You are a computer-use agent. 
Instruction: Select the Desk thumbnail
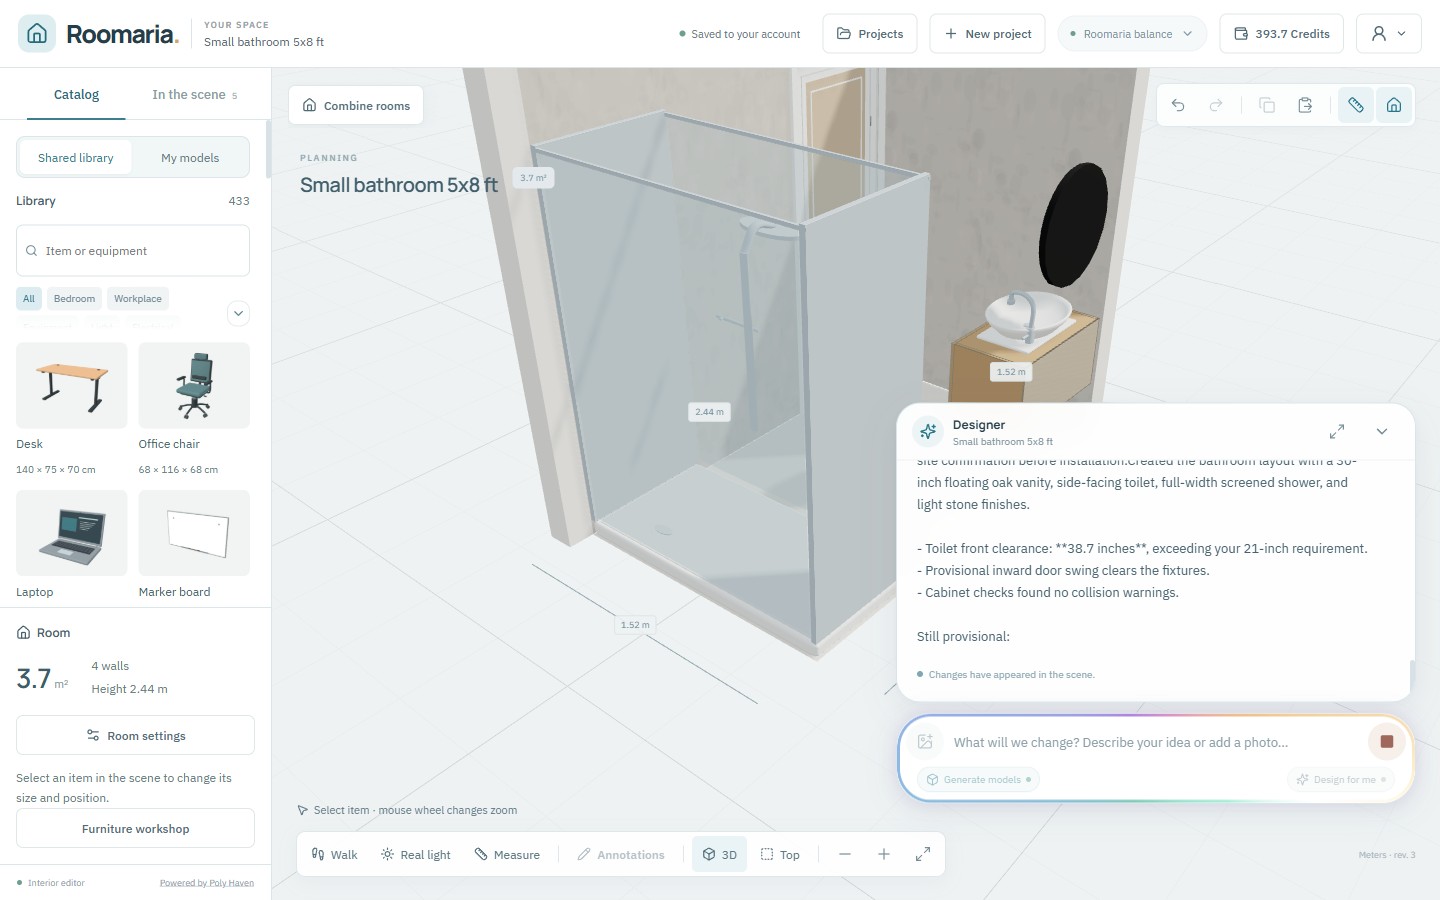(x=72, y=386)
